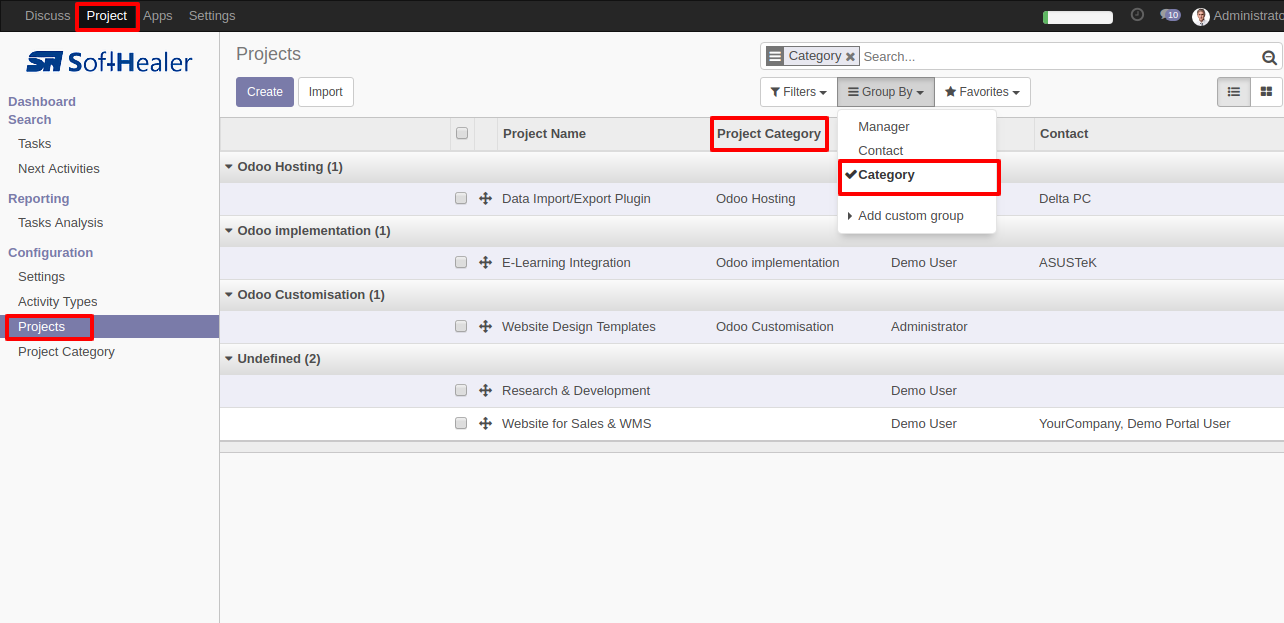Uncheck the Category group-by option

917,175
